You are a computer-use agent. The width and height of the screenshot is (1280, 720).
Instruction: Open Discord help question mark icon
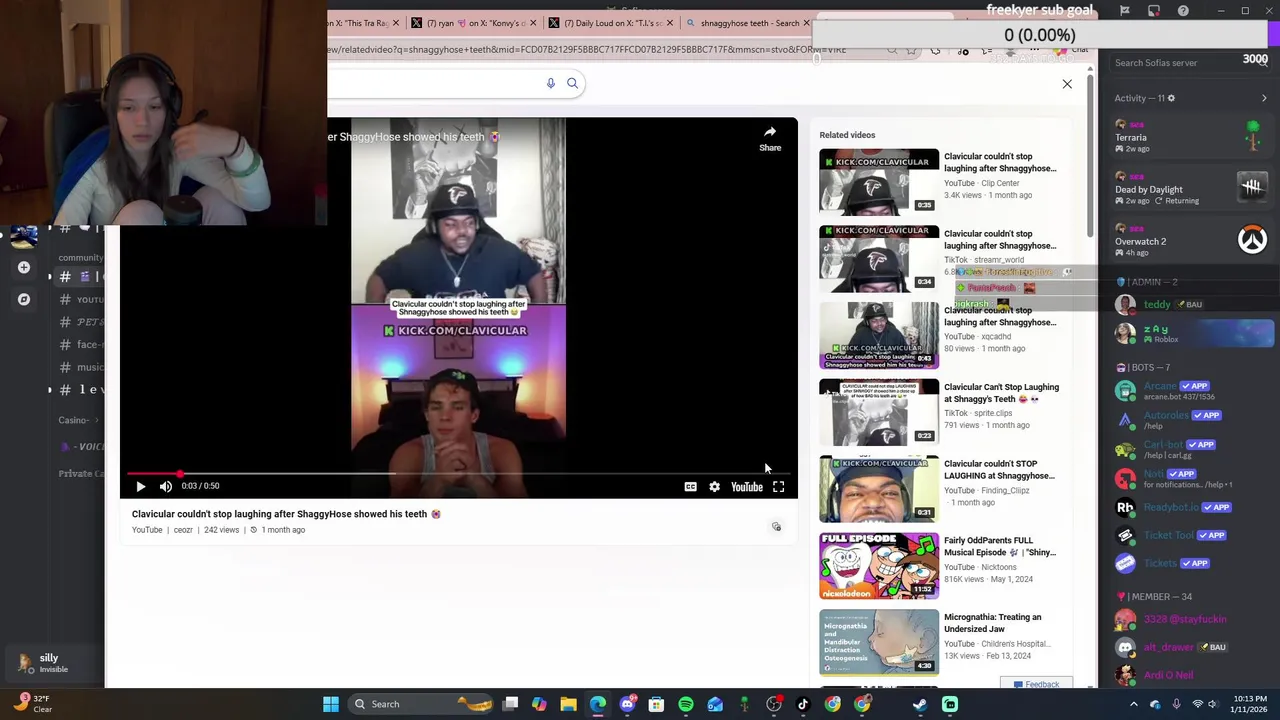click(x=1183, y=11)
